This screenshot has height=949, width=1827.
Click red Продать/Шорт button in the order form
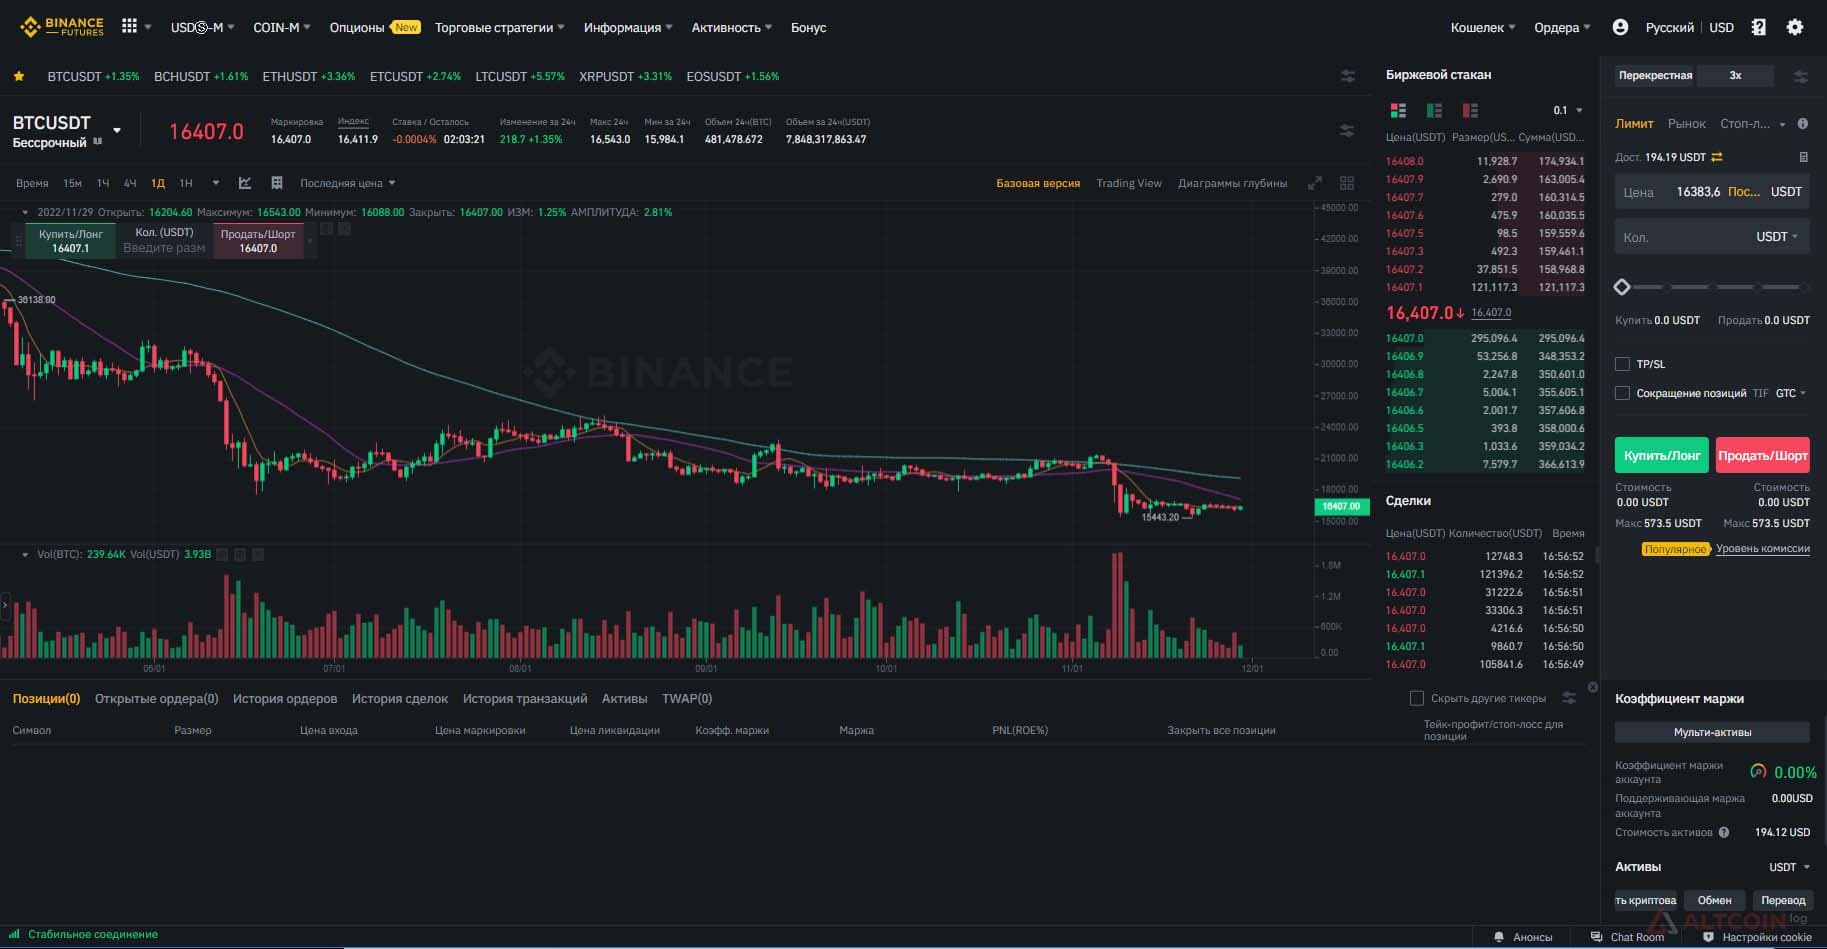point(1763,455)
